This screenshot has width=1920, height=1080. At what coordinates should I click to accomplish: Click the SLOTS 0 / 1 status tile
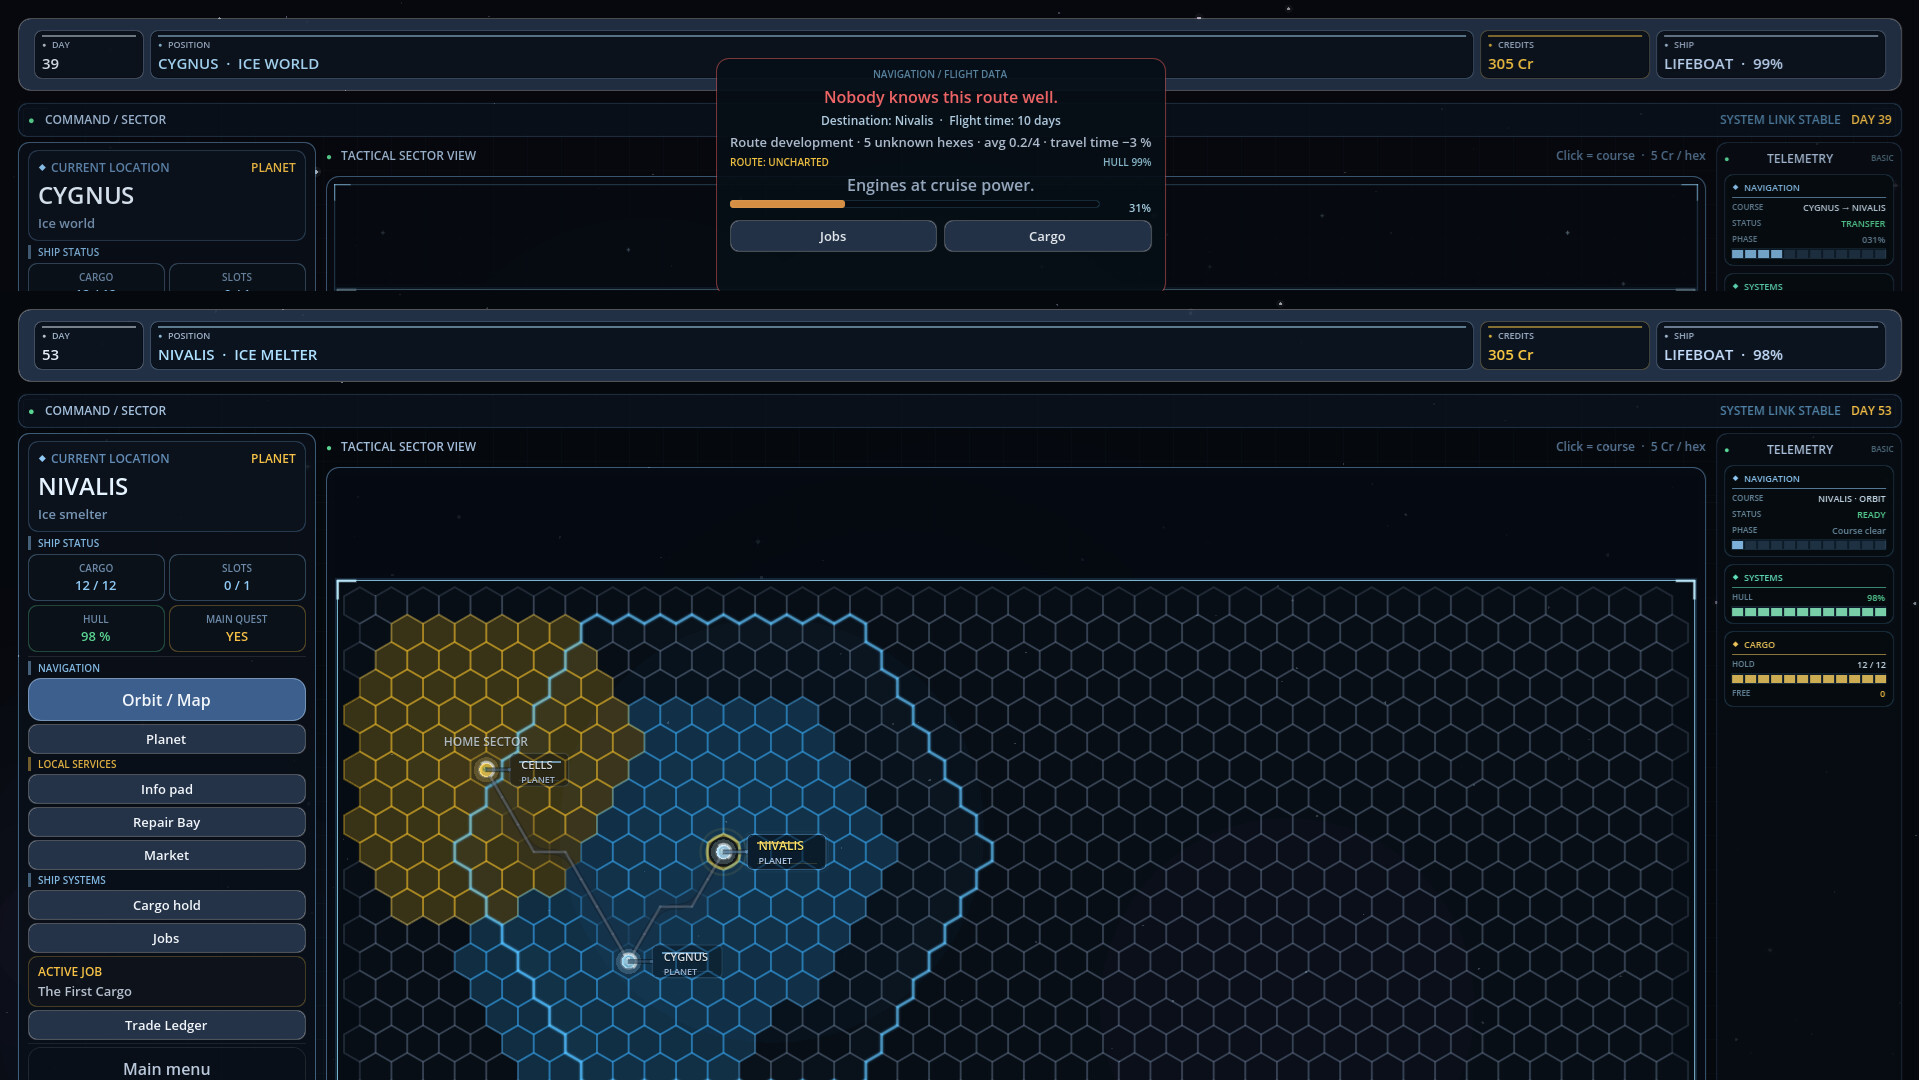(237, 577)
